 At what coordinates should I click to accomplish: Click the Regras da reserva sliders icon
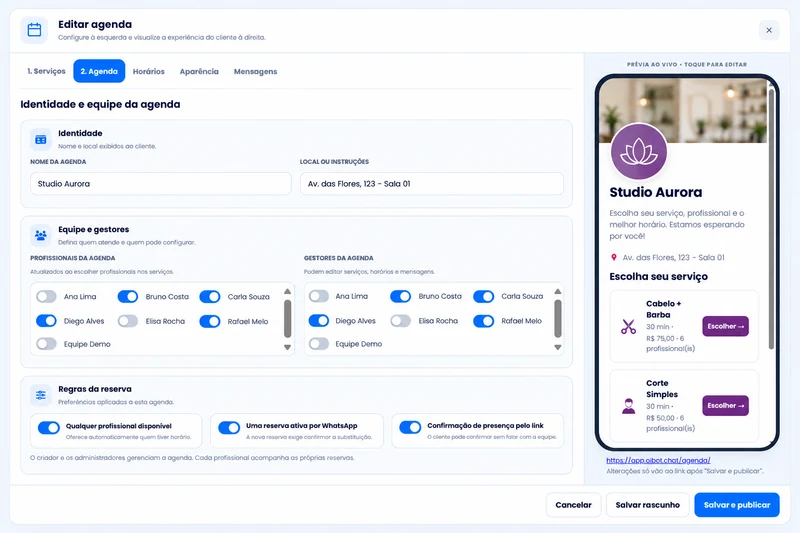[x=41, y=395]
